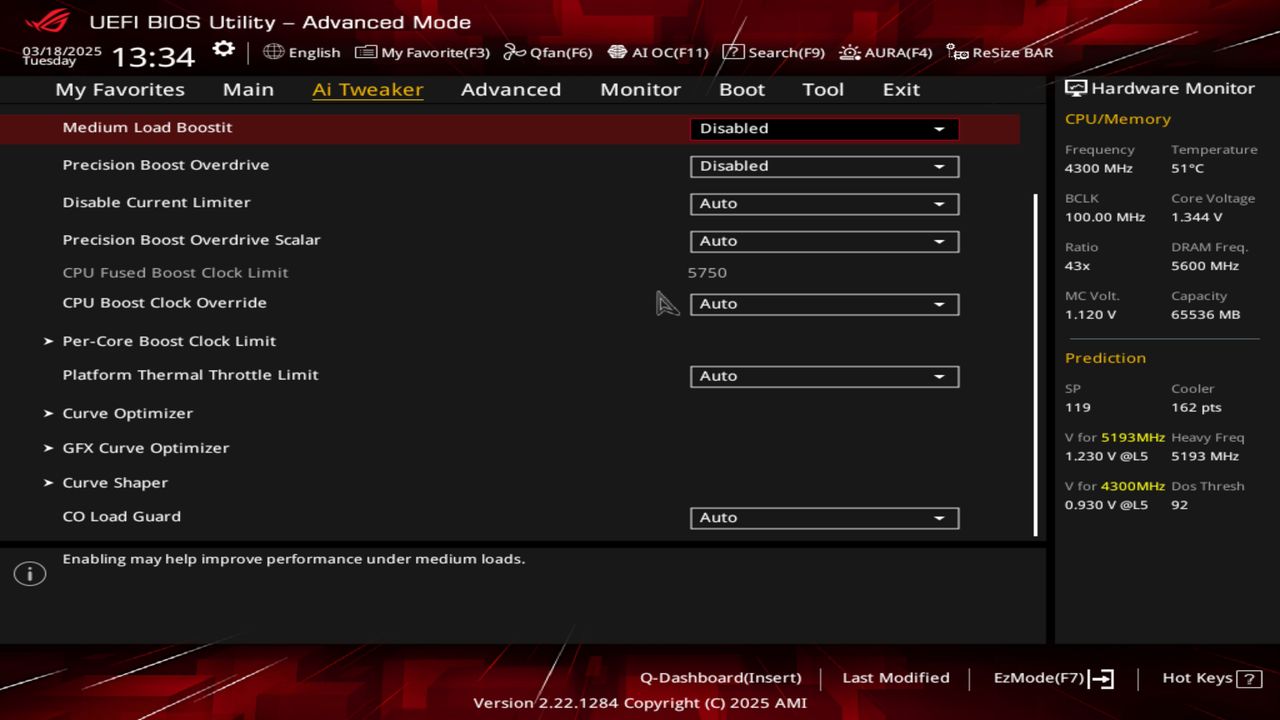Click the 03/18/2025 date text
Image resolution: width=1280 pixels, height=720 pixels.
tap(62, 50)
